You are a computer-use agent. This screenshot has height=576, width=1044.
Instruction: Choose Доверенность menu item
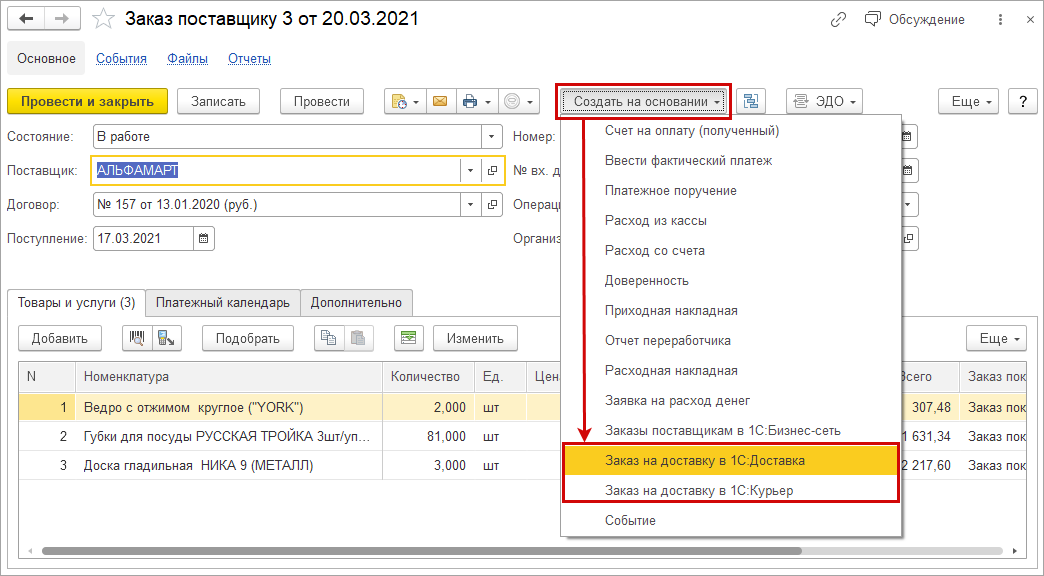coord(731,281)
